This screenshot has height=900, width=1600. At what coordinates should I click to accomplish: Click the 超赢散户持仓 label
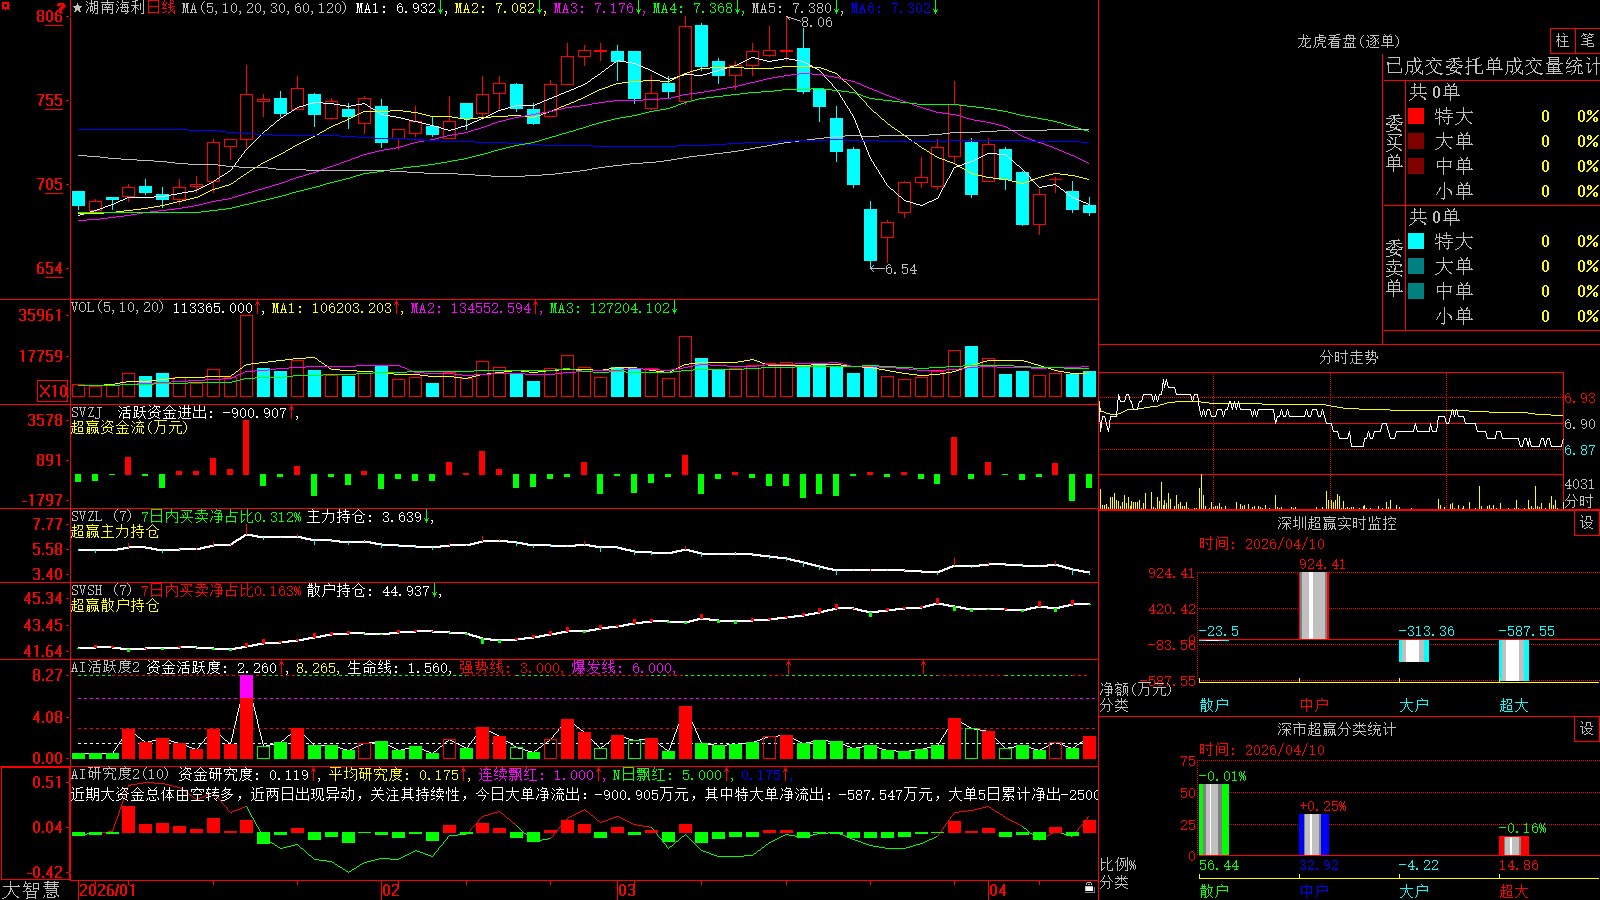click(115, 605)
